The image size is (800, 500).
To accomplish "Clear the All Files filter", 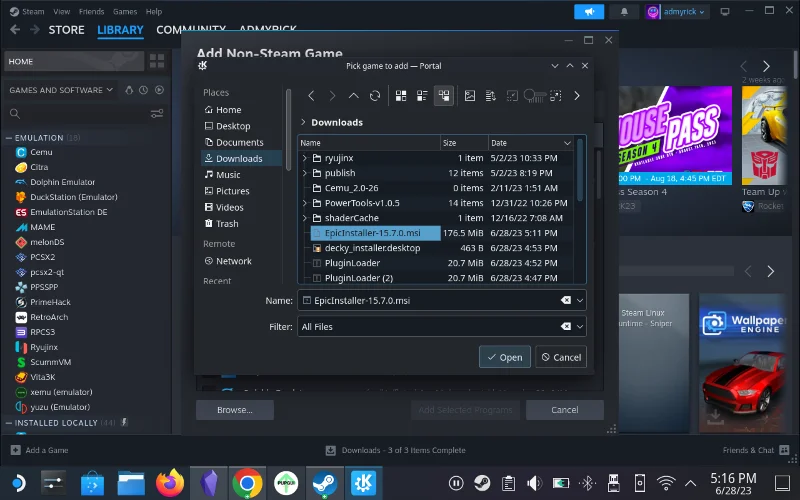I will pyautogui.click(x=566, y=327).
